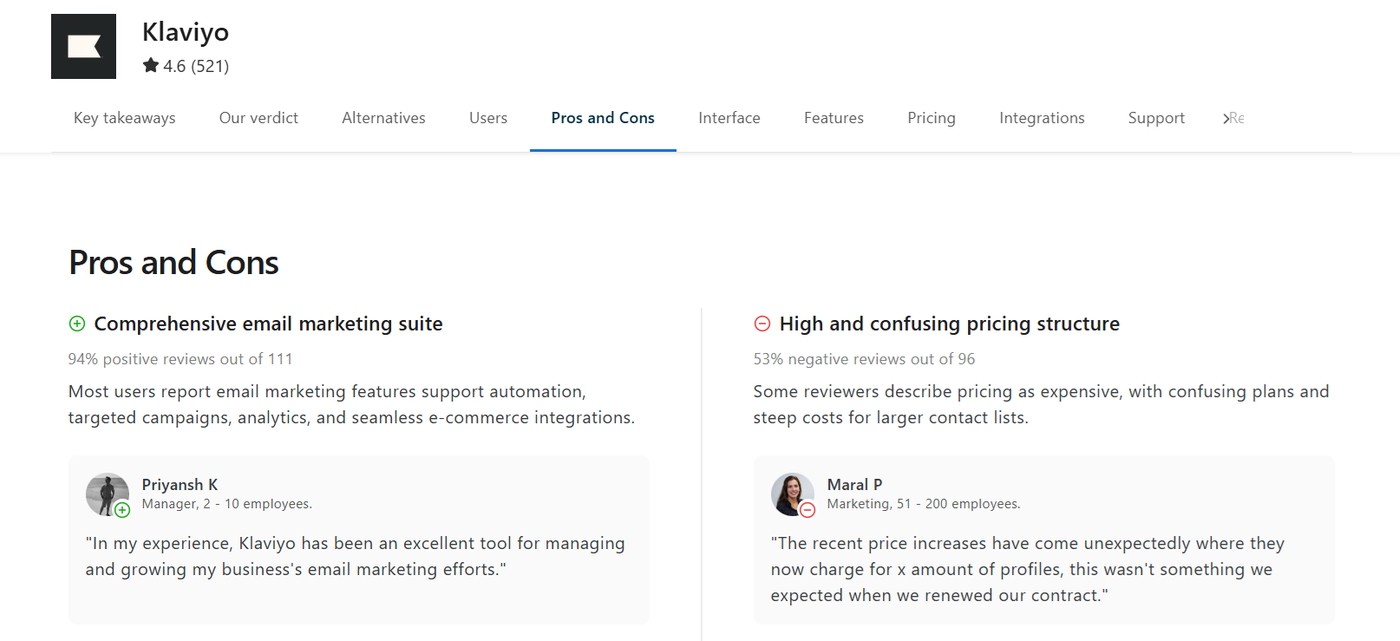The image size is (1400, 641).
Task: Click 'Manager, 2 - 10 employees.' text
Action: [x=227, y=504]
